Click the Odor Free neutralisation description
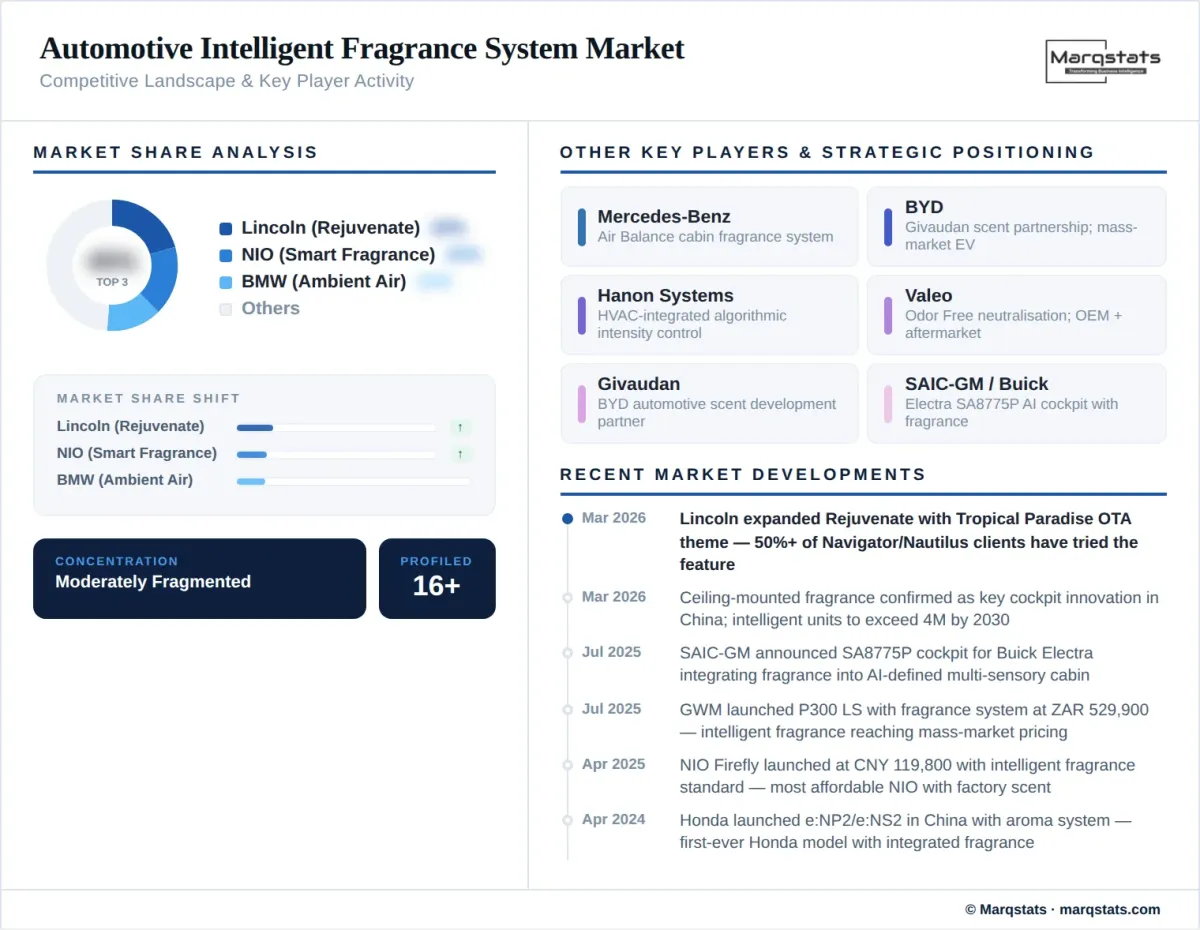 tap(1013, 324)
